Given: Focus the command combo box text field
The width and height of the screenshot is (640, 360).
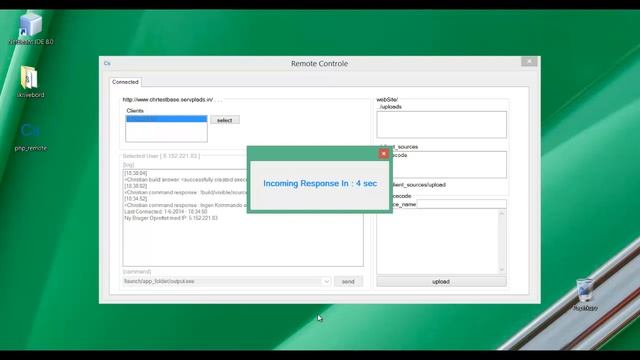Looking at the screenshot, I should click(x=223, y=281).
